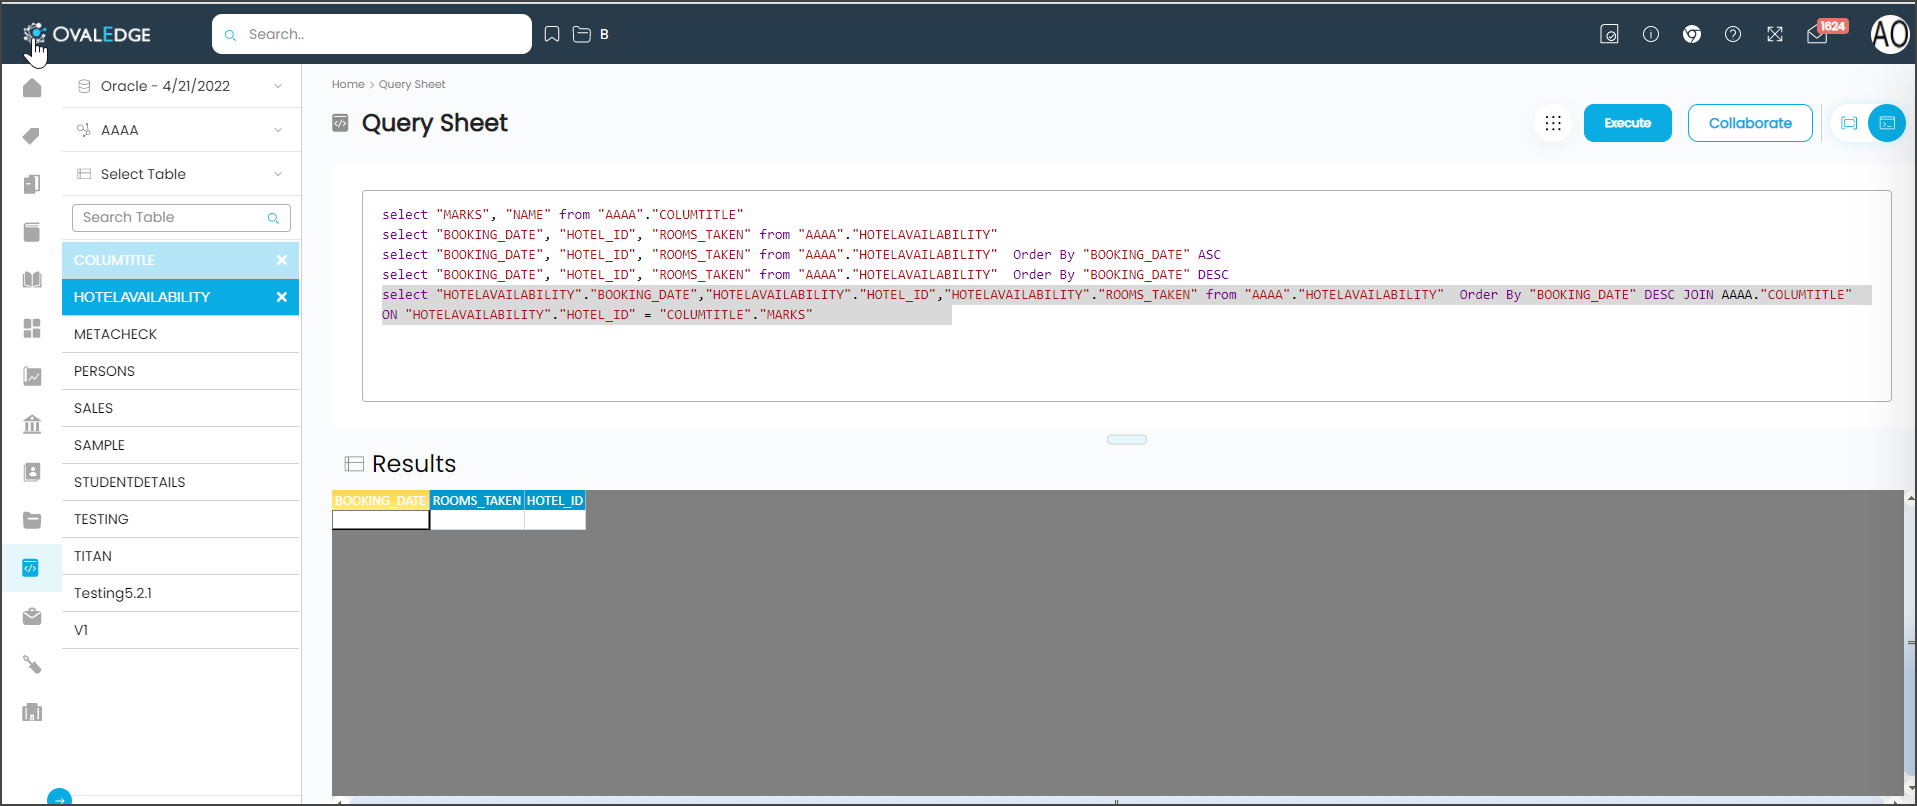Image resolution: width=1917 pixels, height=806 pixels.
Task: Click the panel resize handle above Results
Action: [x=1126, y=439]
